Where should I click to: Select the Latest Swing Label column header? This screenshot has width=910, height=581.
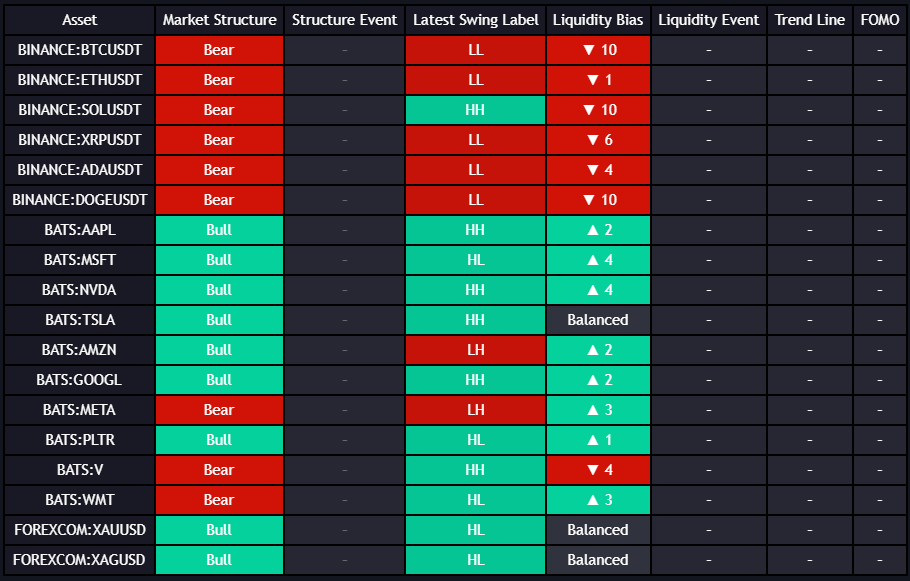pyautogui.click(x=475, y=20)
